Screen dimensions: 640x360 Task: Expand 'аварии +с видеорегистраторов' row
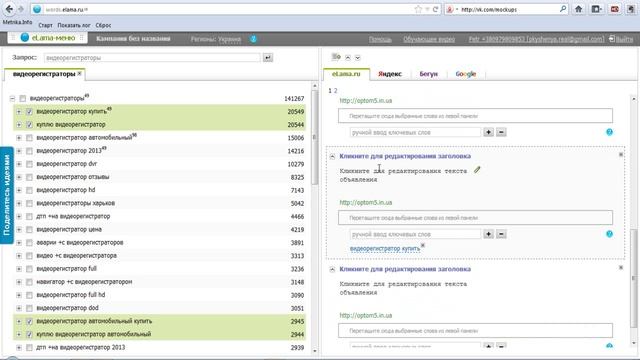point(19,242)
